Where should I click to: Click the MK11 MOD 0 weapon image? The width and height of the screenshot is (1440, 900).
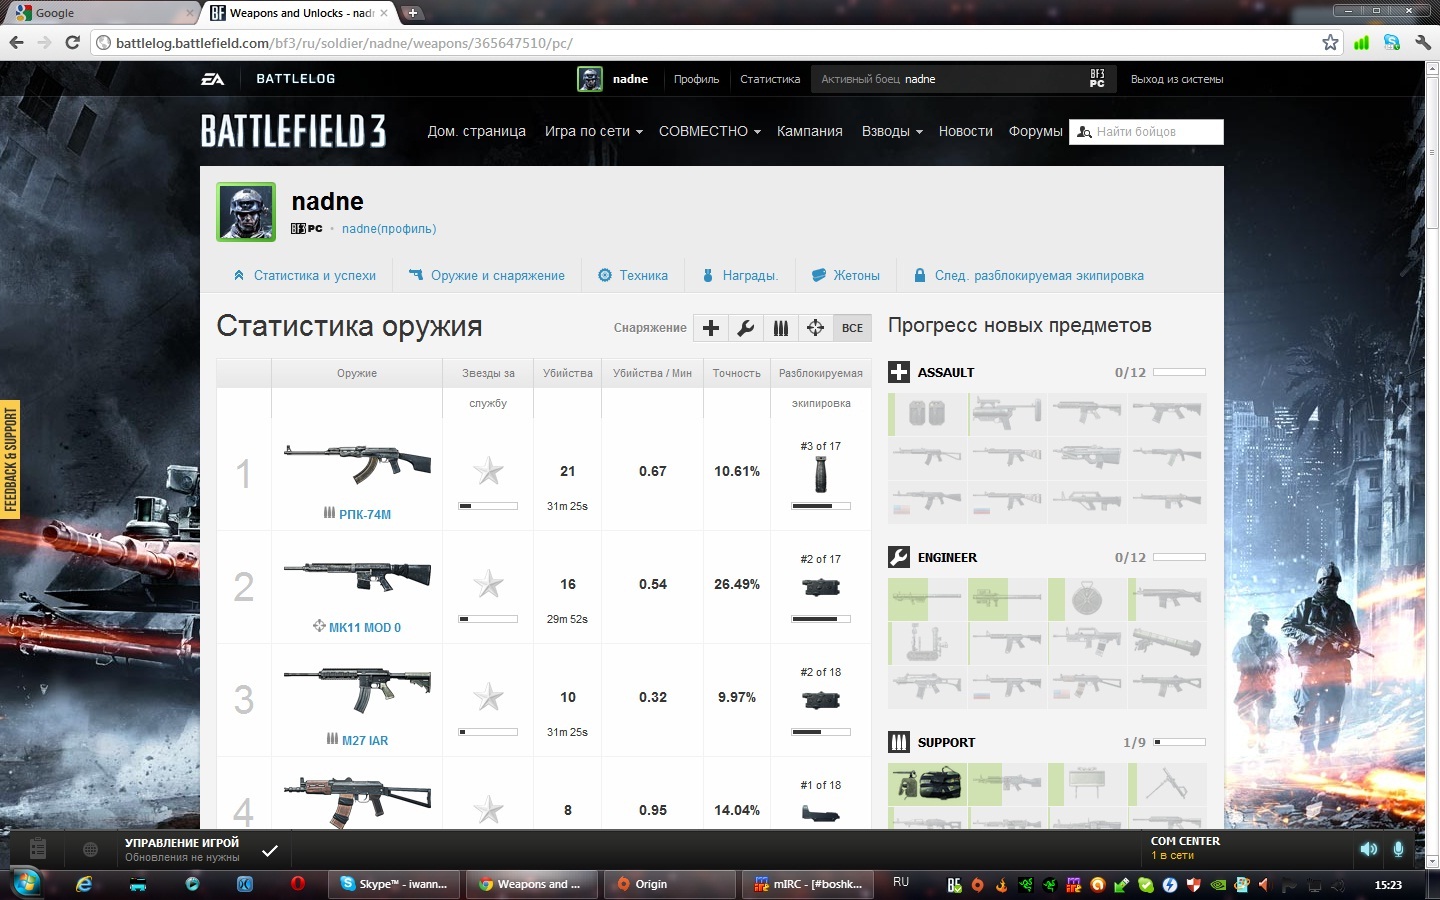[357, 577]
